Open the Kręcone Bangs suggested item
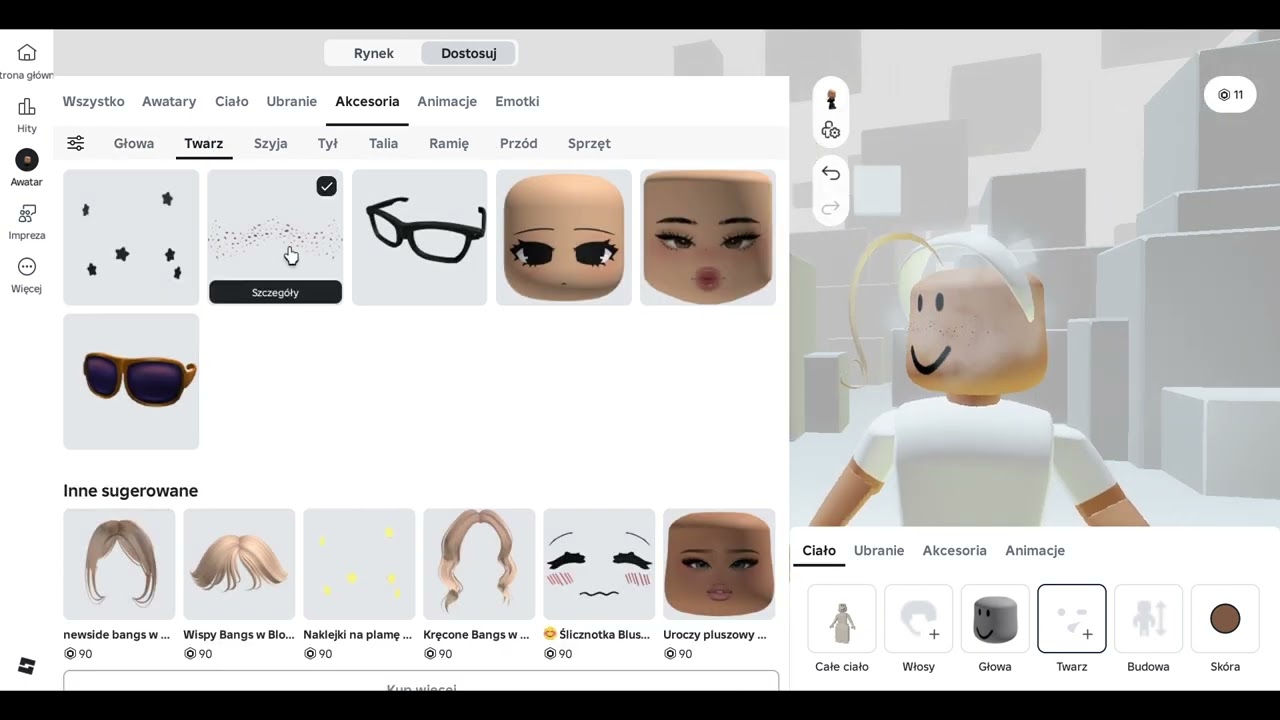Image resolution: width=1280 pixels, height=720 pixels. coord(479,564)
